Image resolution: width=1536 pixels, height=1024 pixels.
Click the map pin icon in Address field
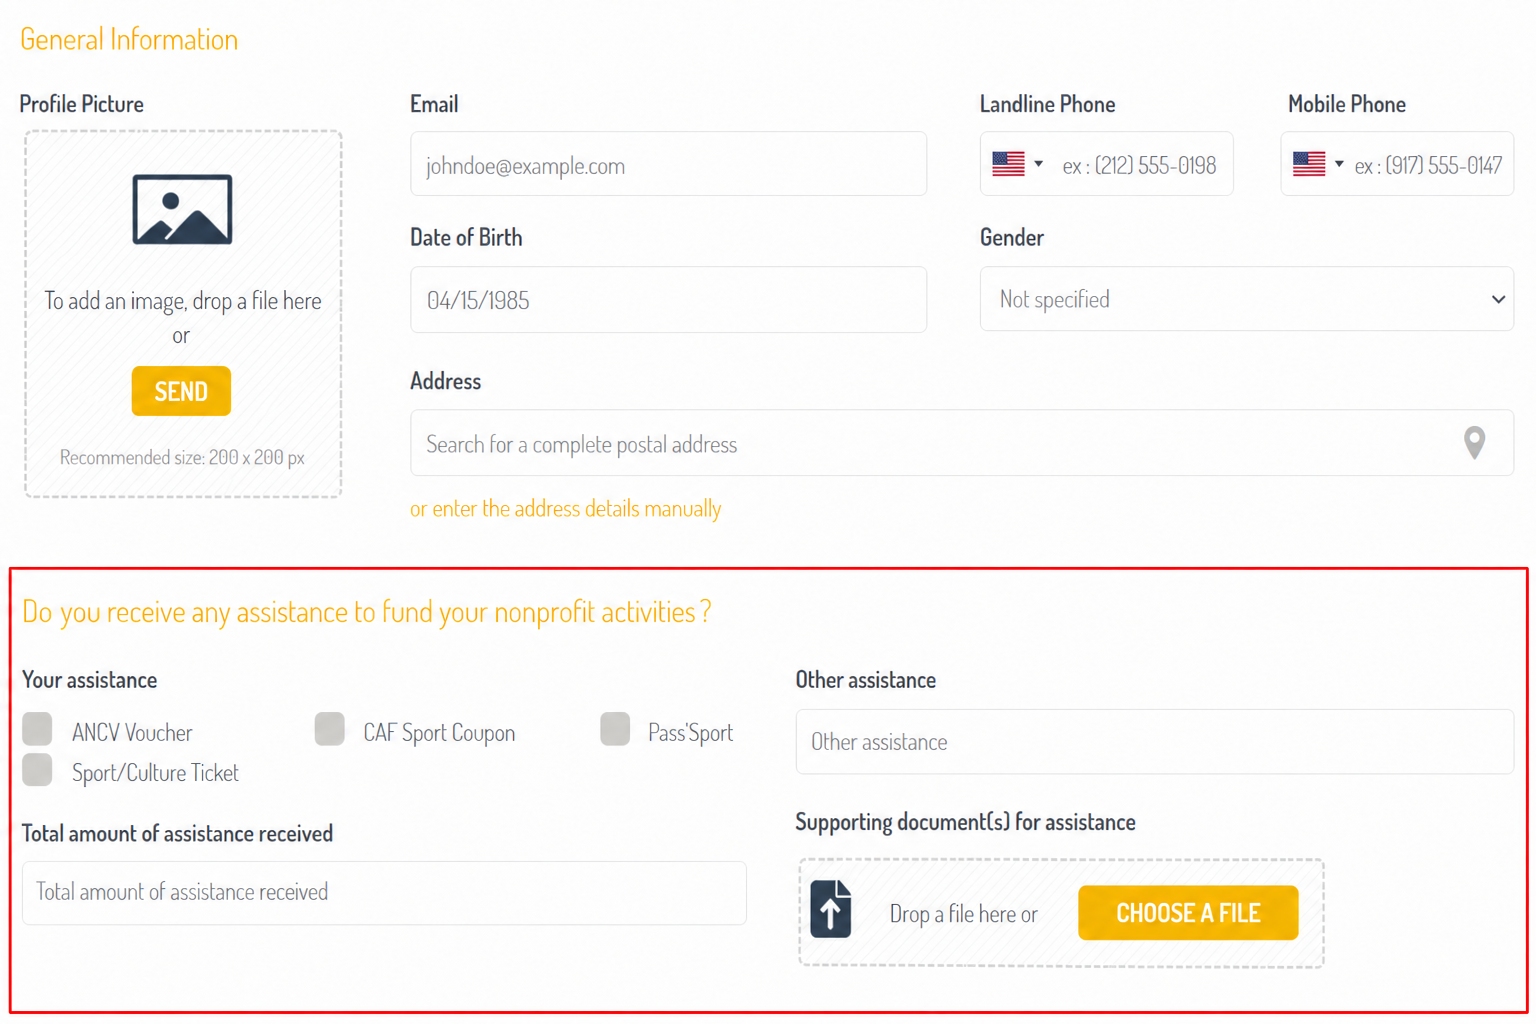[1474, 442]
